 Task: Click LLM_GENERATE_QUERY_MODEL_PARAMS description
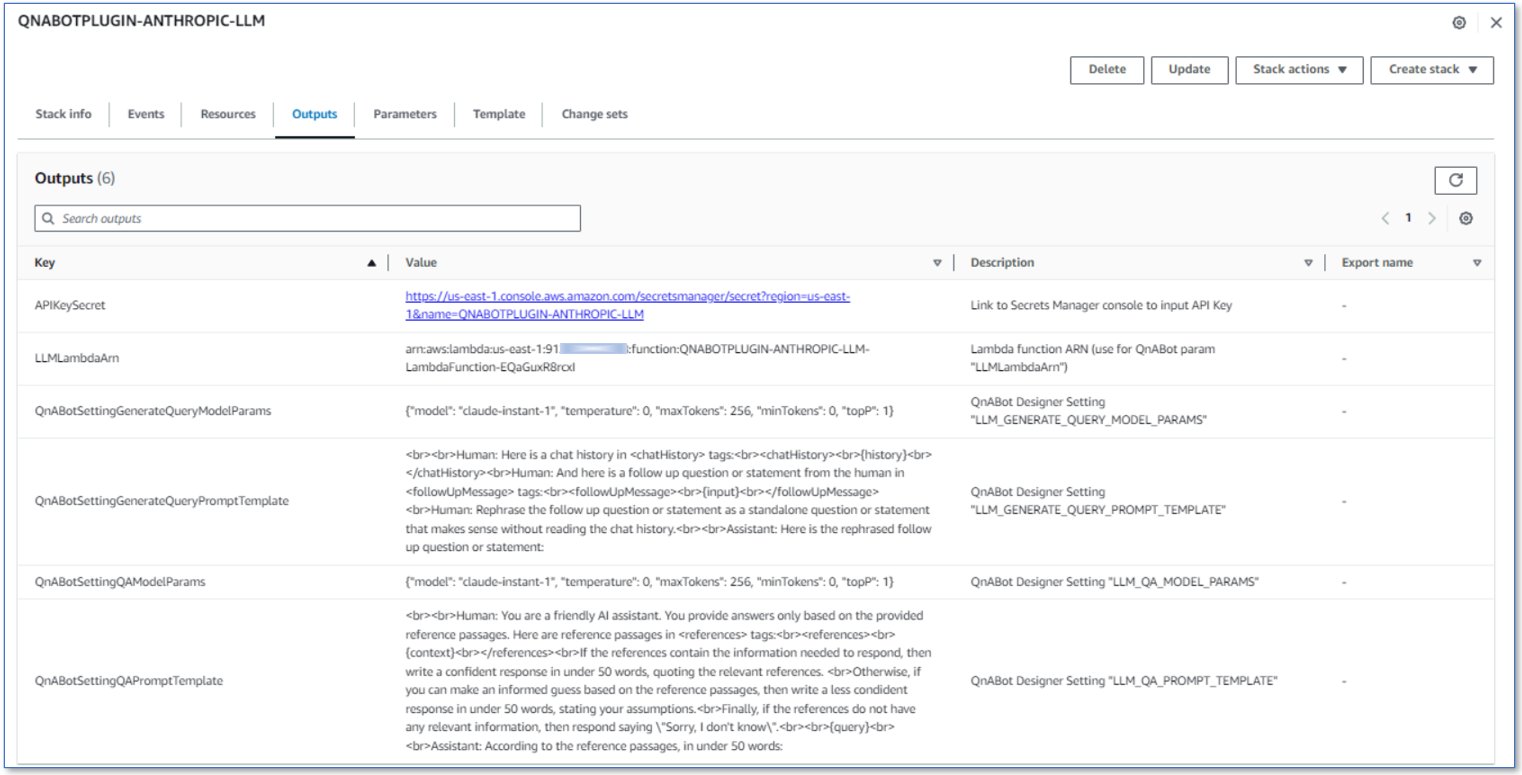(x=1088, y=410)
